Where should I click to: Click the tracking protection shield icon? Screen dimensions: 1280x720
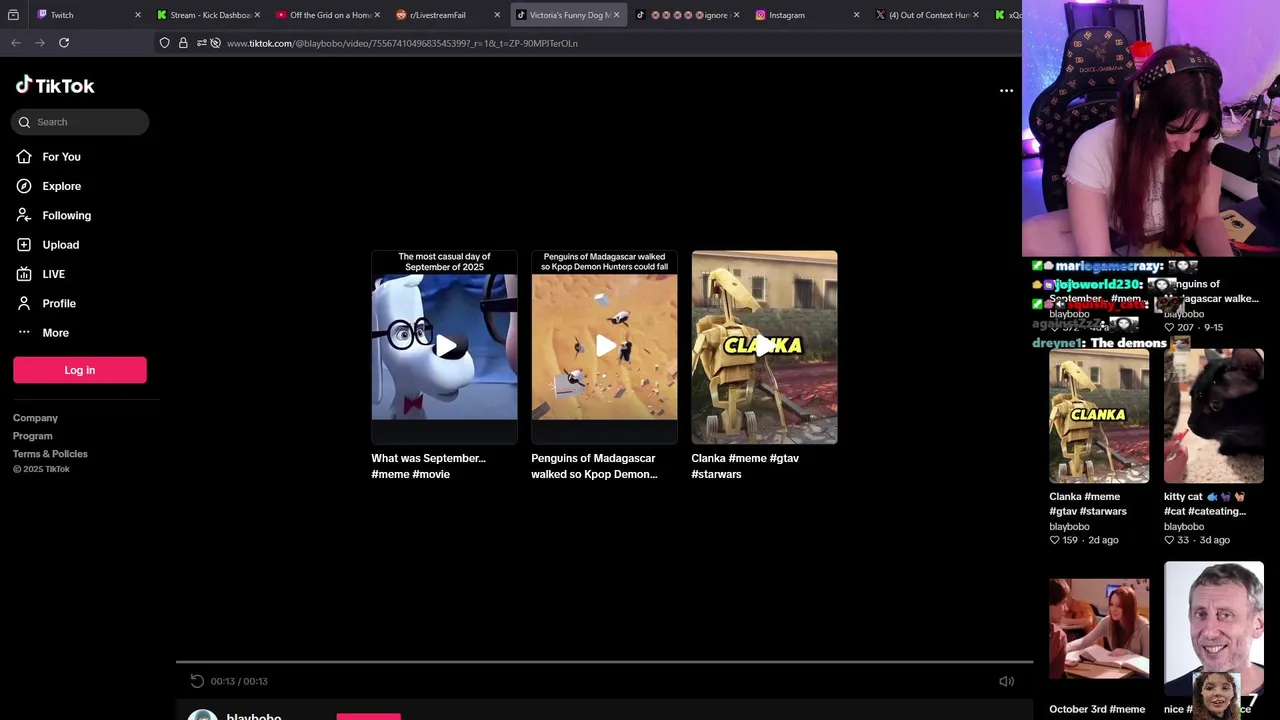pyautogui.click(x=164, y=43)
